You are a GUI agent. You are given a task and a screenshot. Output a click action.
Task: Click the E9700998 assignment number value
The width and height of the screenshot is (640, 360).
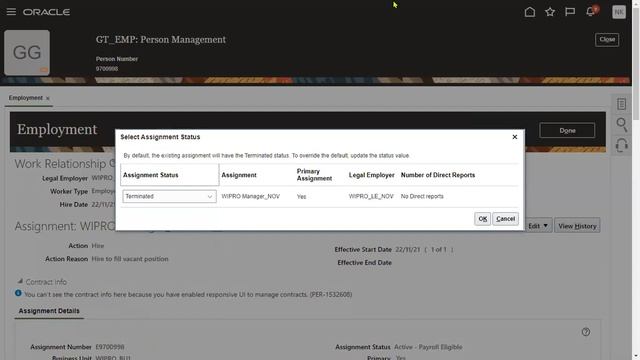click(x=110, y=347)
